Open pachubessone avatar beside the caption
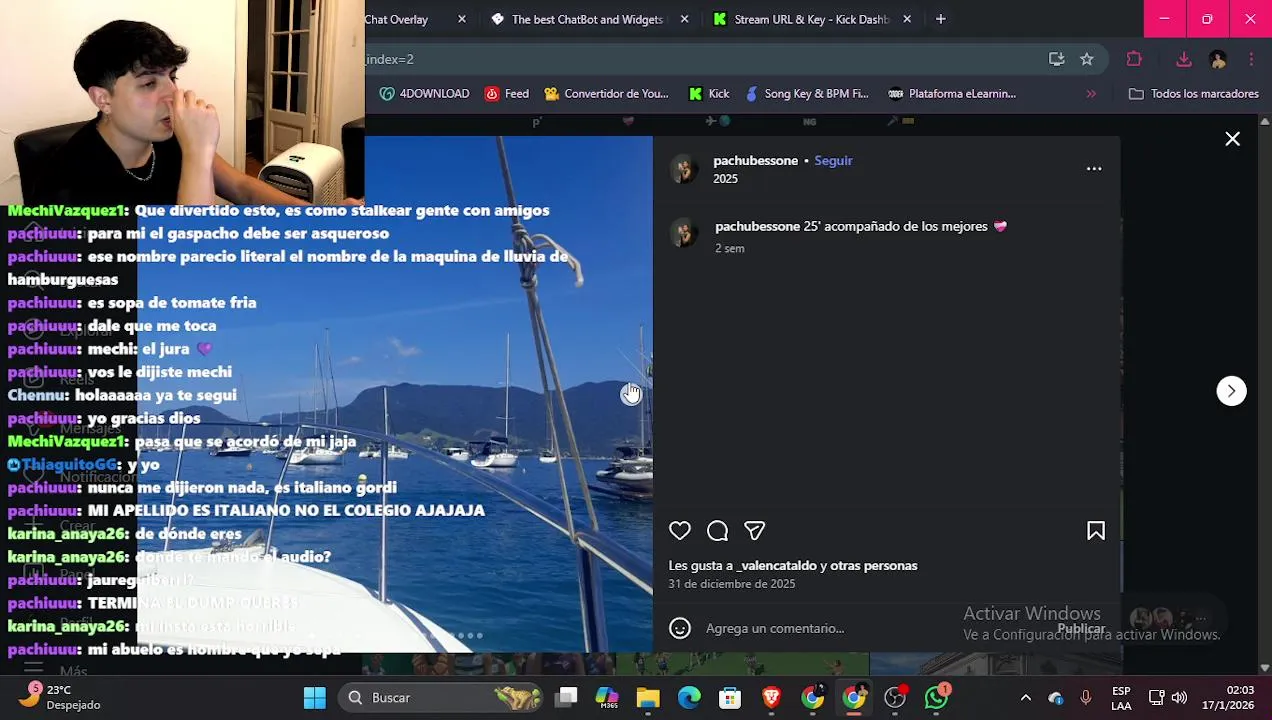 point(684,234)
